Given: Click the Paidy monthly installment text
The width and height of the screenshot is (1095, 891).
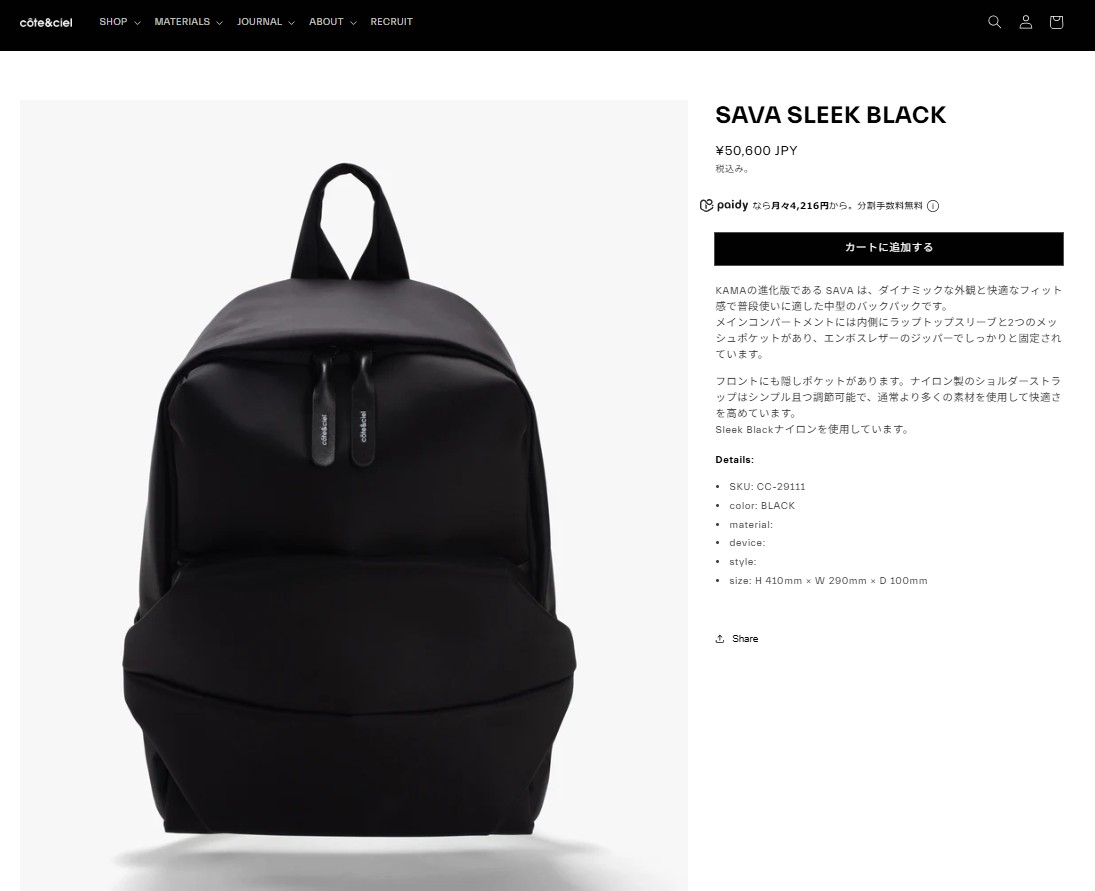Looking at the screenshot, I should point(838,206).
